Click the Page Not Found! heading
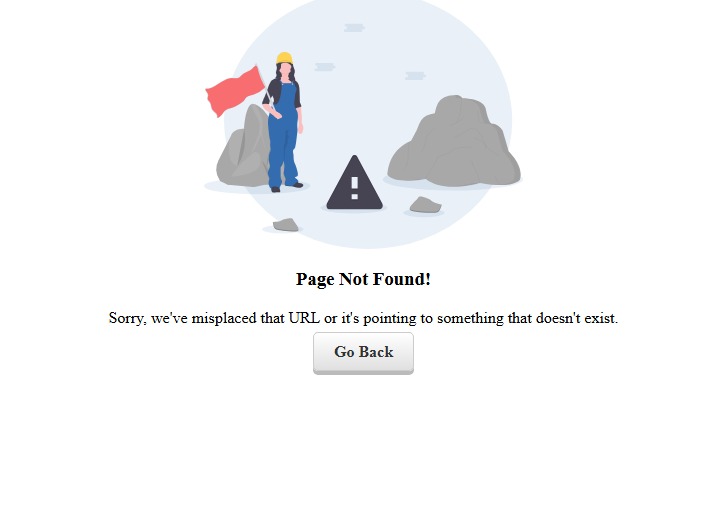The image size is (707, 507). click(x=363, y=279)
